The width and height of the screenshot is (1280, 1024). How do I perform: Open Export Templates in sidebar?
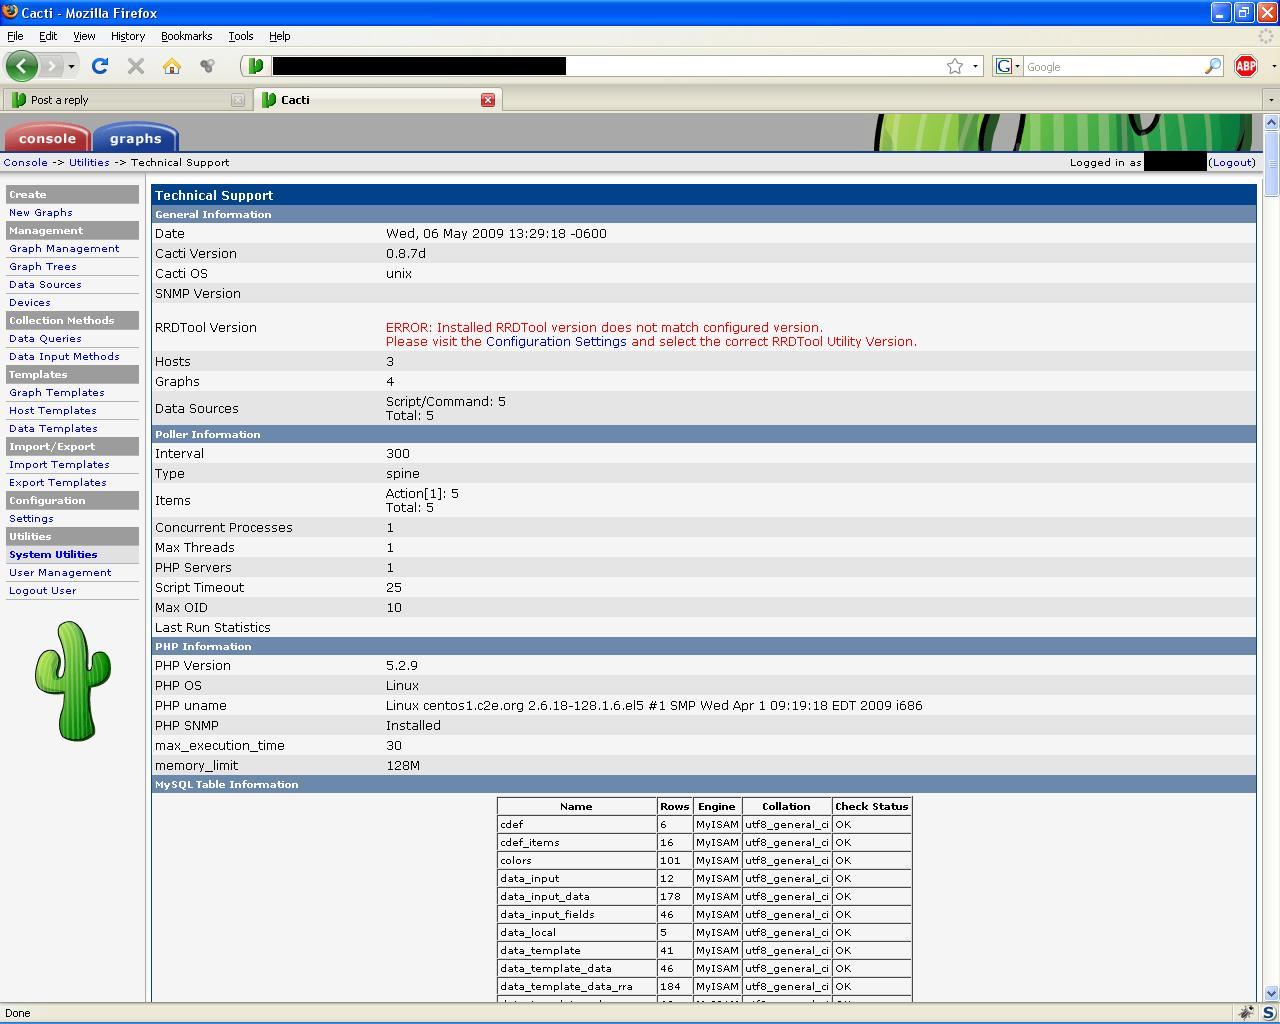coord(58,482)
